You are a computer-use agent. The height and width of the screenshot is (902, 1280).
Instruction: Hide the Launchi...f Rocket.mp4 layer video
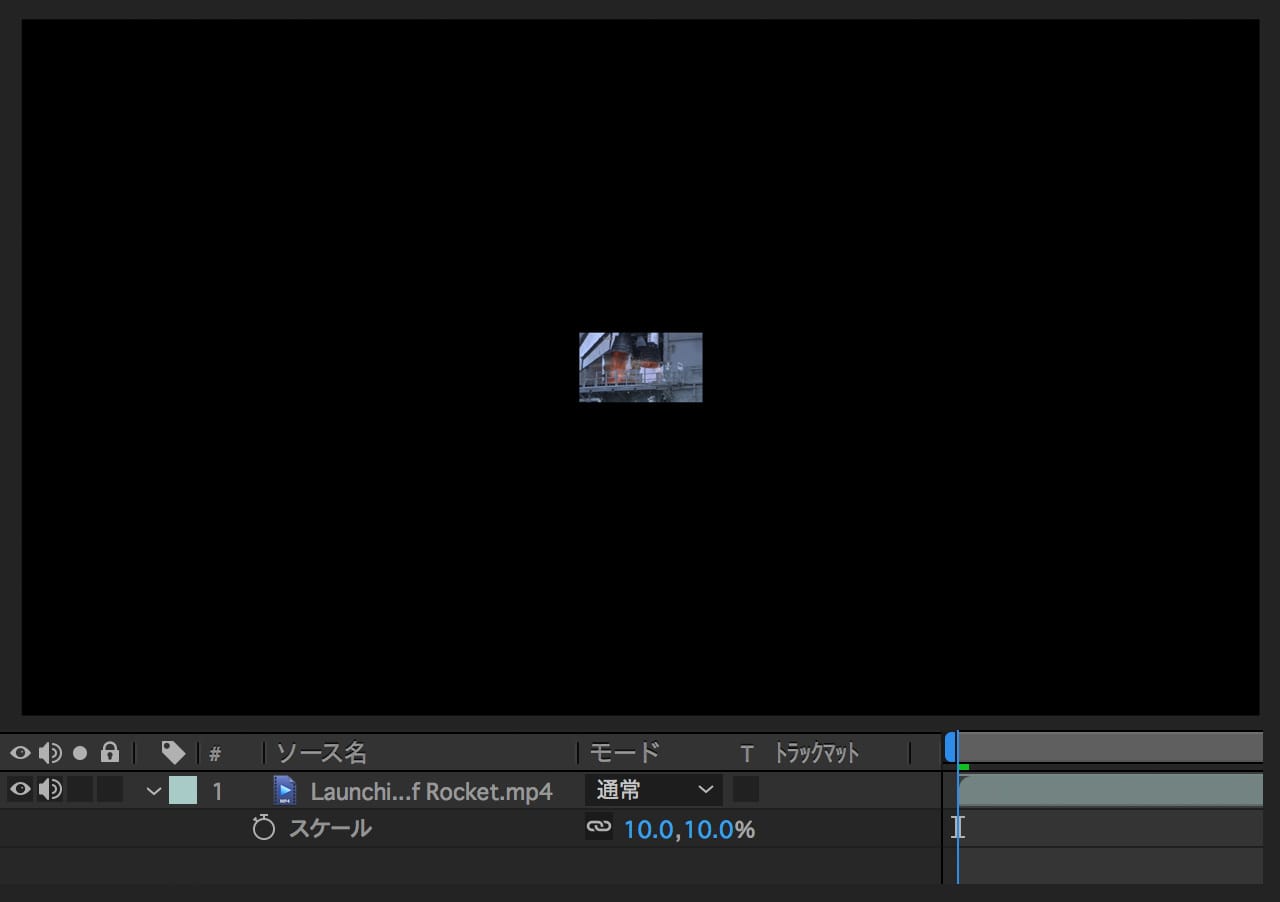coord(20,790)
